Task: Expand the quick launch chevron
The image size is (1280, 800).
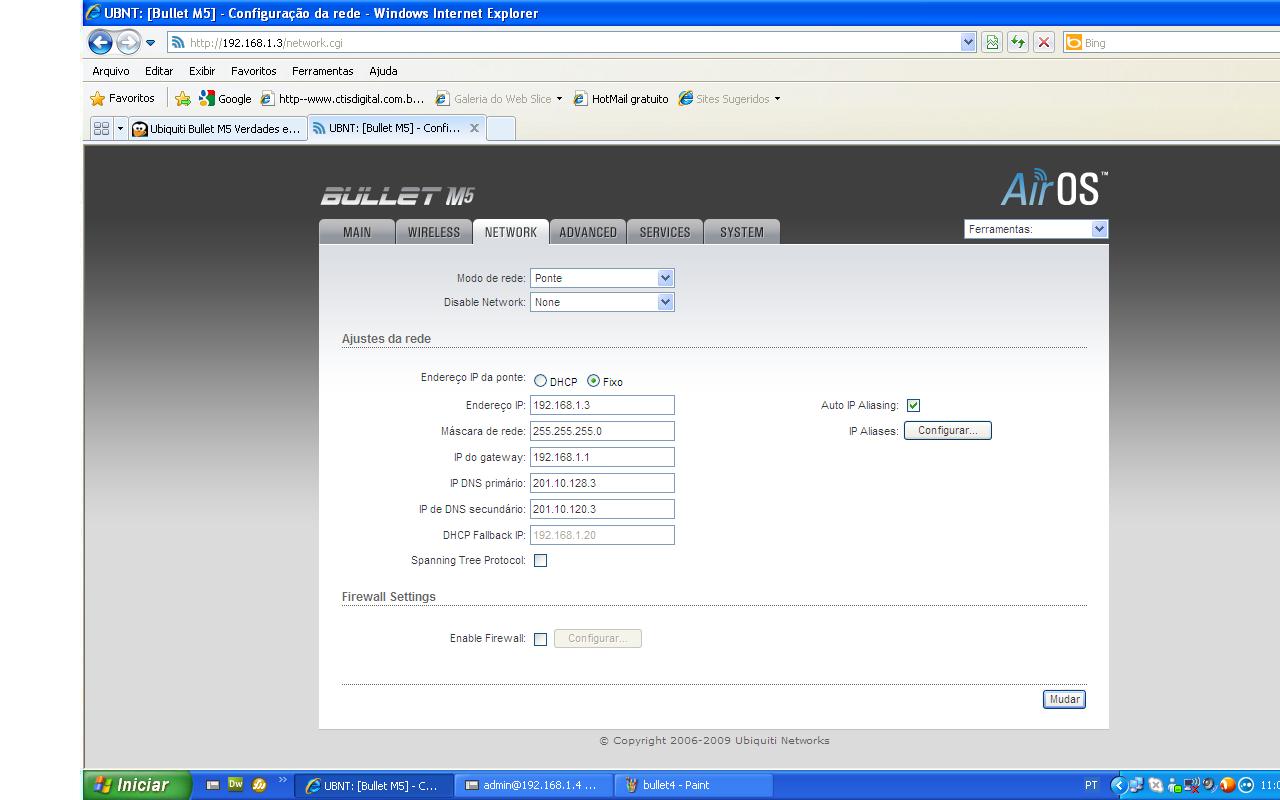Action: coord(282,781)
